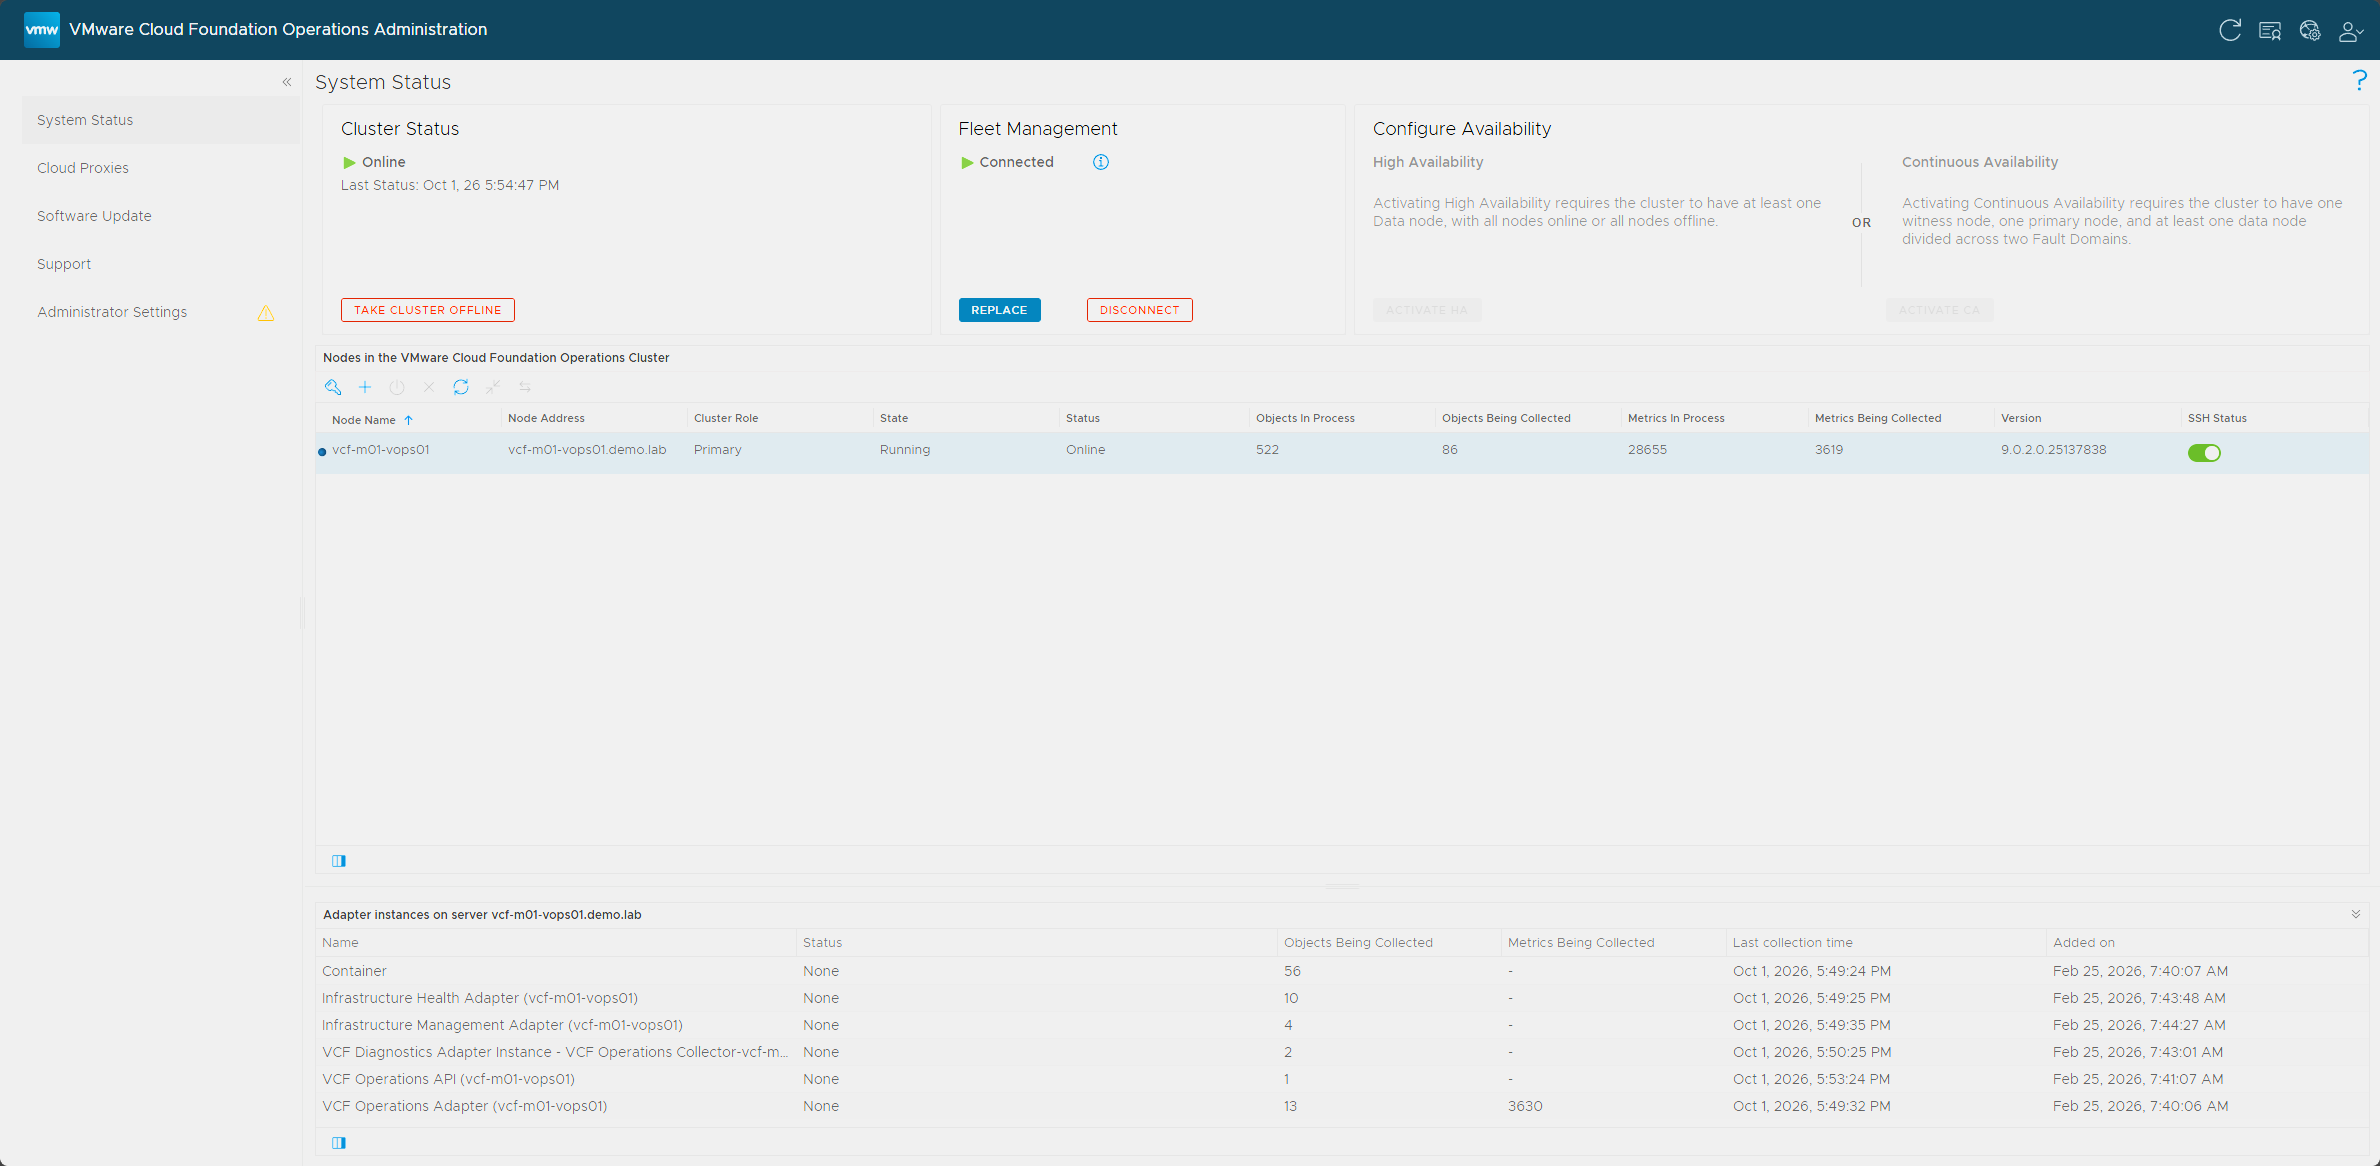This screenshot has width=2380, height=1166.
Task: Open Administrator Settings in sidebar
Action: click(x=161, y=312)
